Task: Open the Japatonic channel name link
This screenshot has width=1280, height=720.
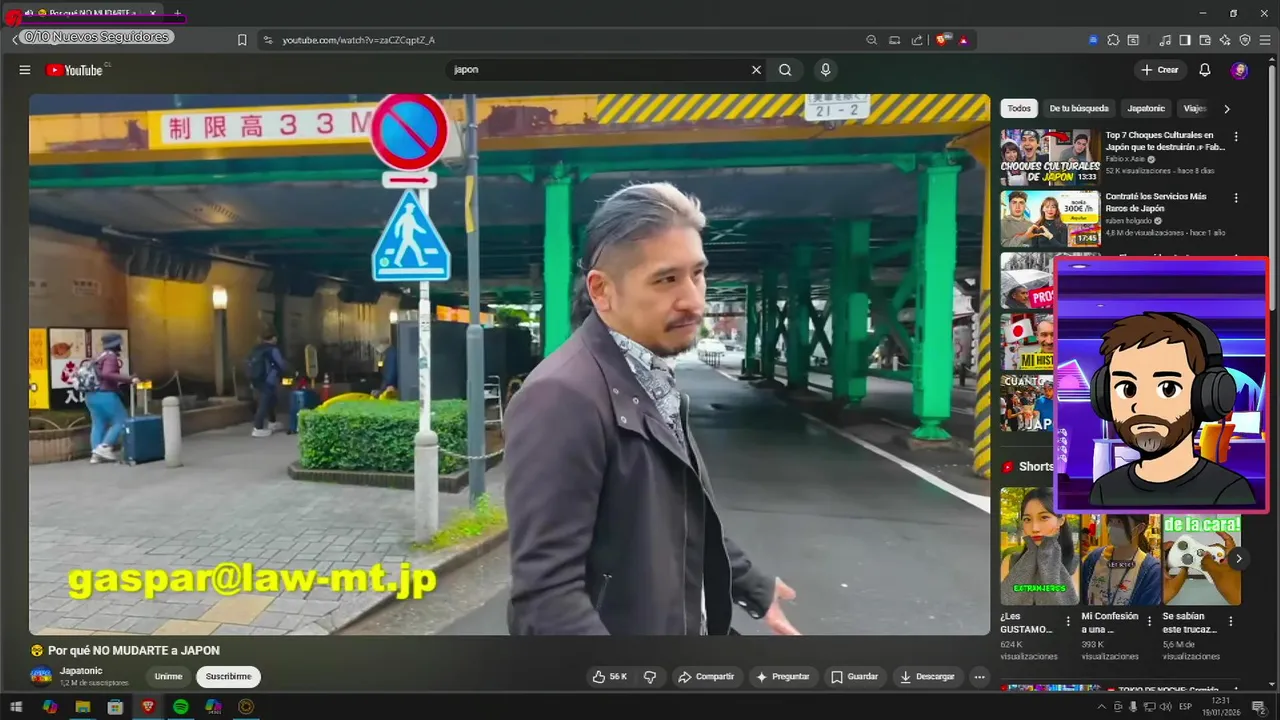Action: (x=81, y=671)
